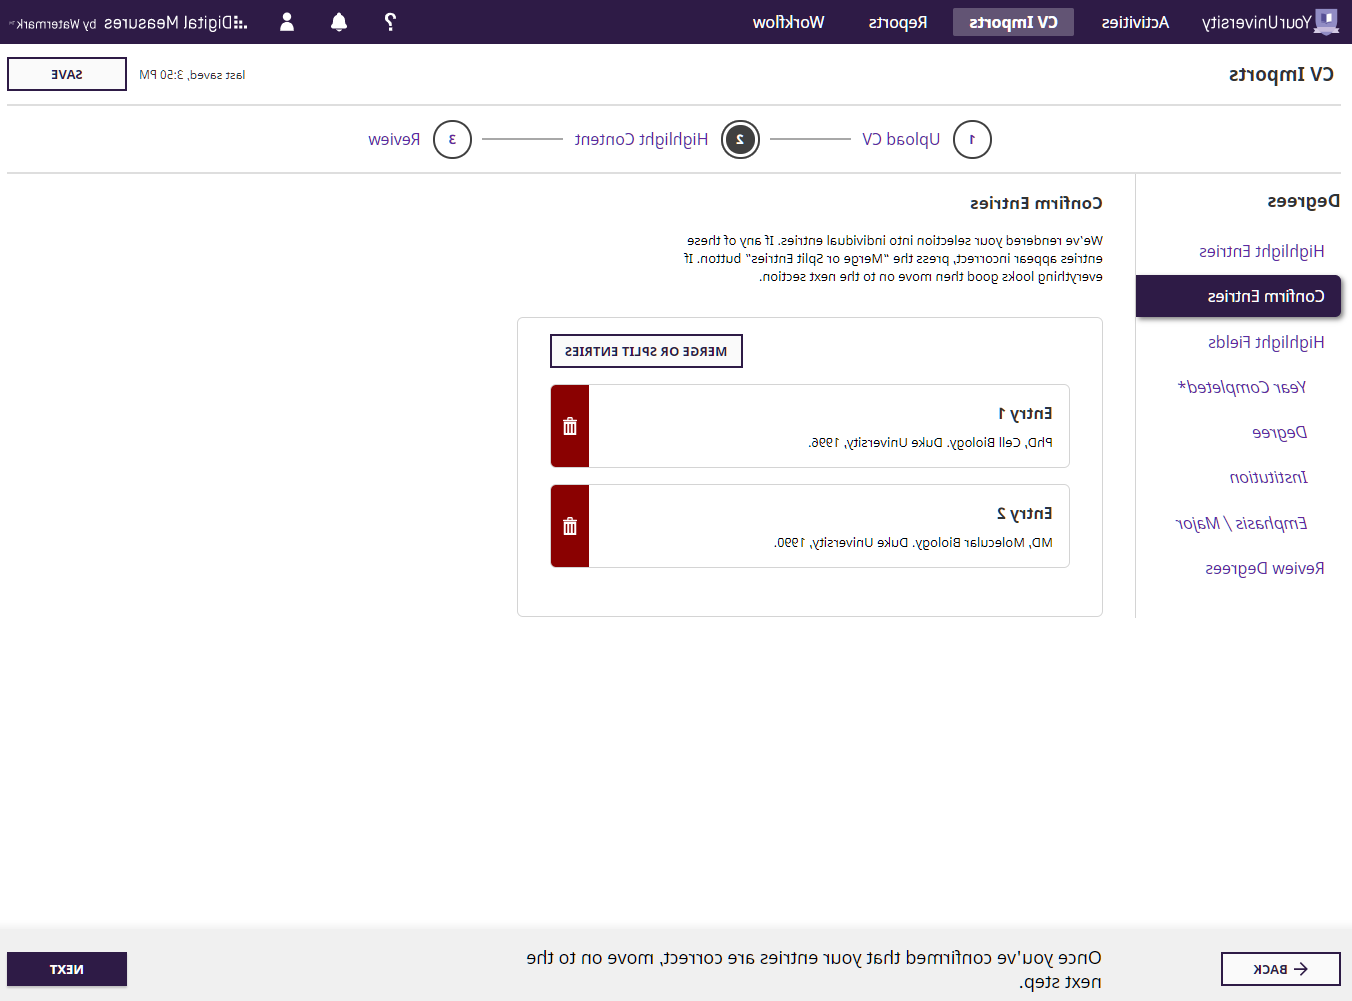Open Emphasis / Major sidebar item

pos(1241,523)
